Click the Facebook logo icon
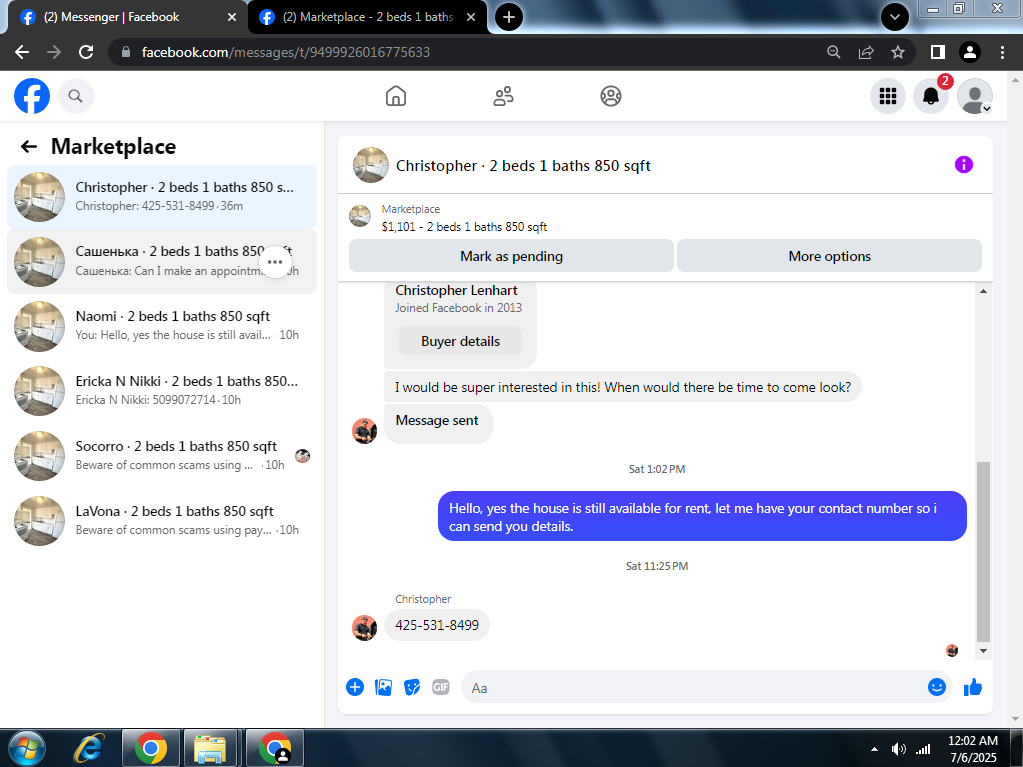 [32, 96]
